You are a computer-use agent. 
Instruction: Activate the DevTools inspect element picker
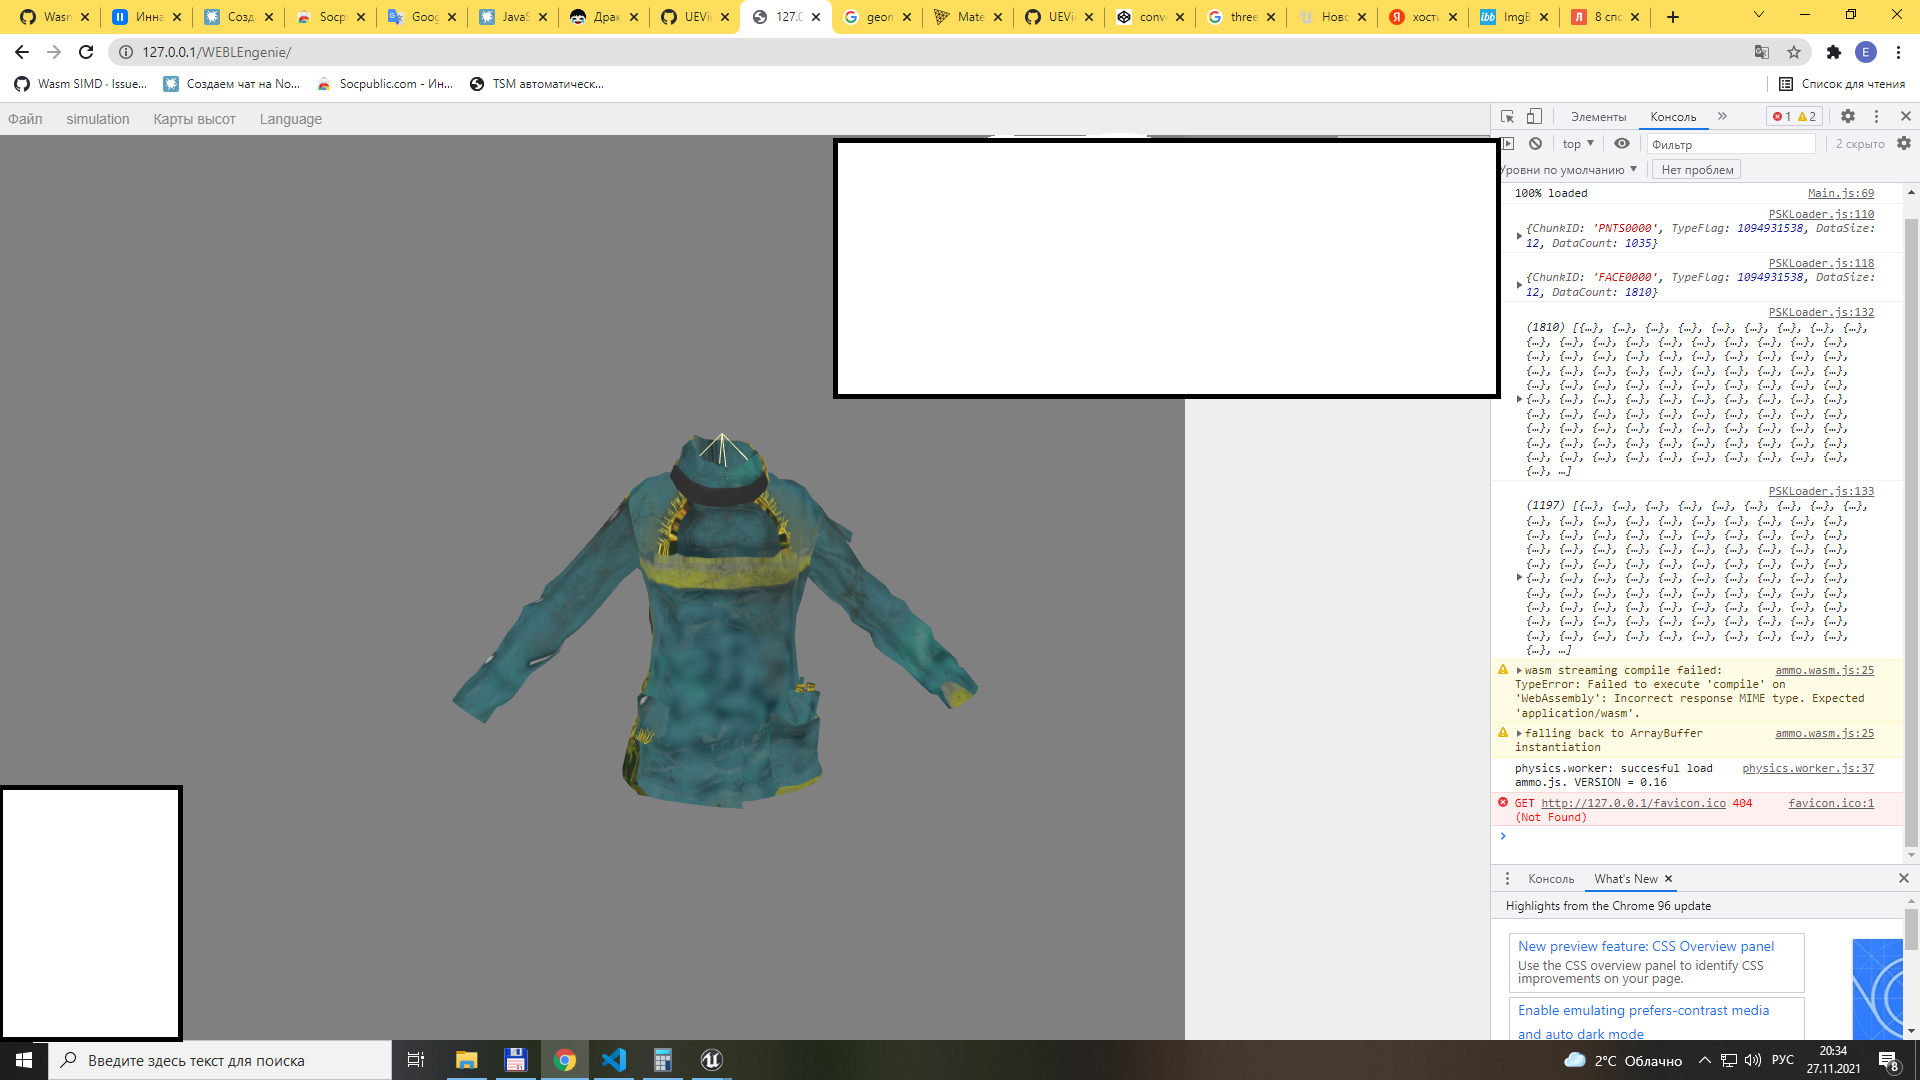(1508, 116)
